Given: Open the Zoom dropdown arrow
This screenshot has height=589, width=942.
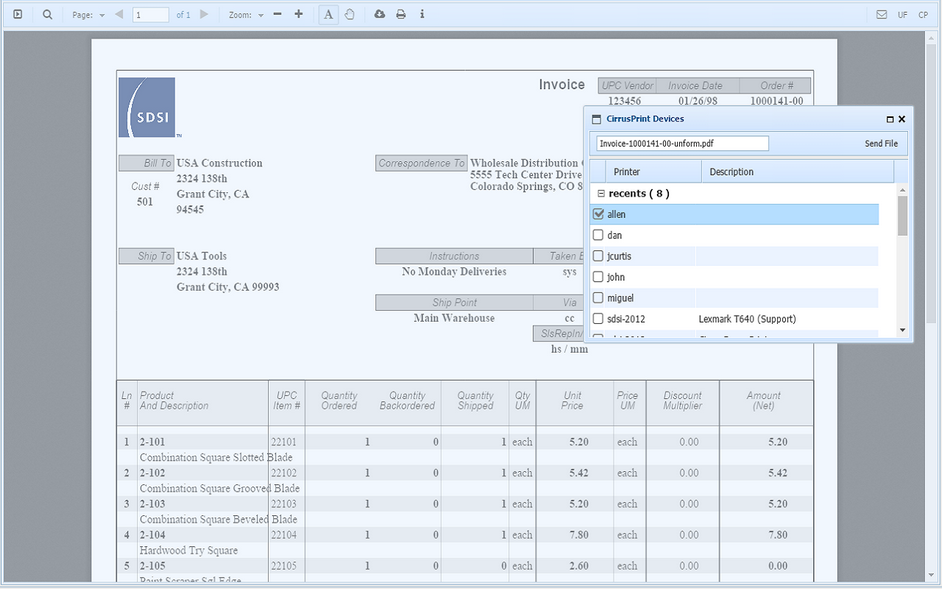Looking at the screenshot, I should pos(261,16).
